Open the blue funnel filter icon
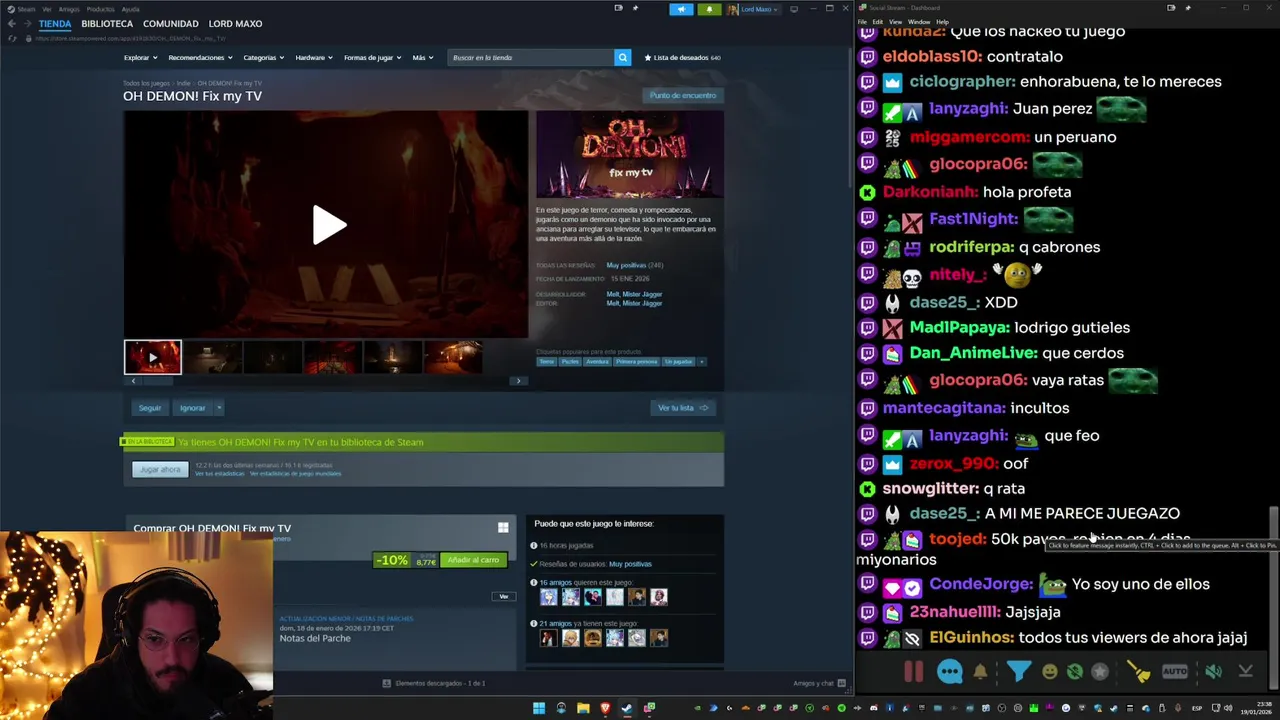 click(1018, 672)
